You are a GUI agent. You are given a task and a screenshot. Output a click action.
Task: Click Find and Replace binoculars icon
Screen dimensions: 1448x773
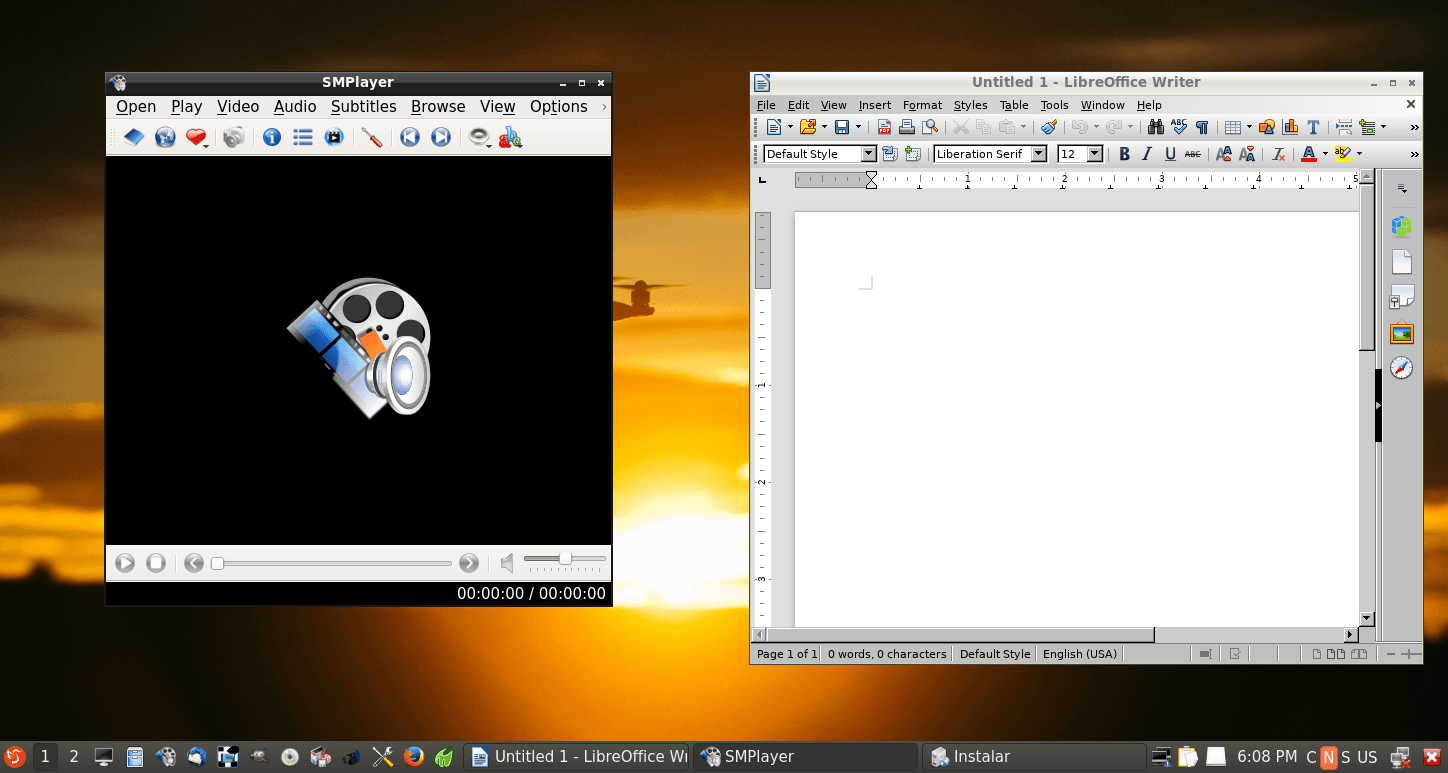1156,127
